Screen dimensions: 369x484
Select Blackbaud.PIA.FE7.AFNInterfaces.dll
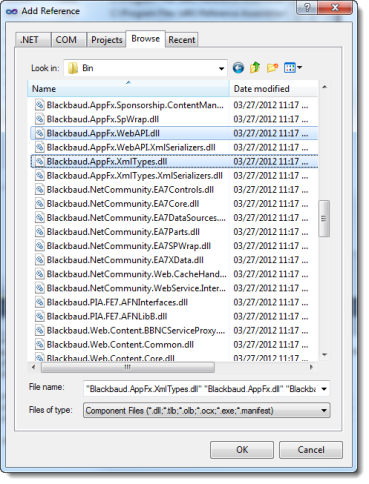point(117,302)
